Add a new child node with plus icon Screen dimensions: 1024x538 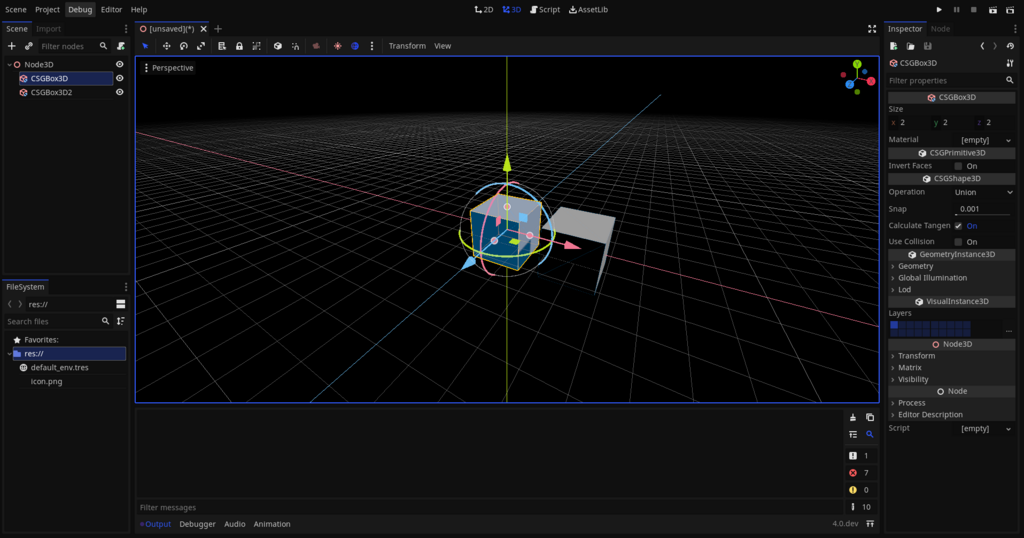[x=12, y=46]
